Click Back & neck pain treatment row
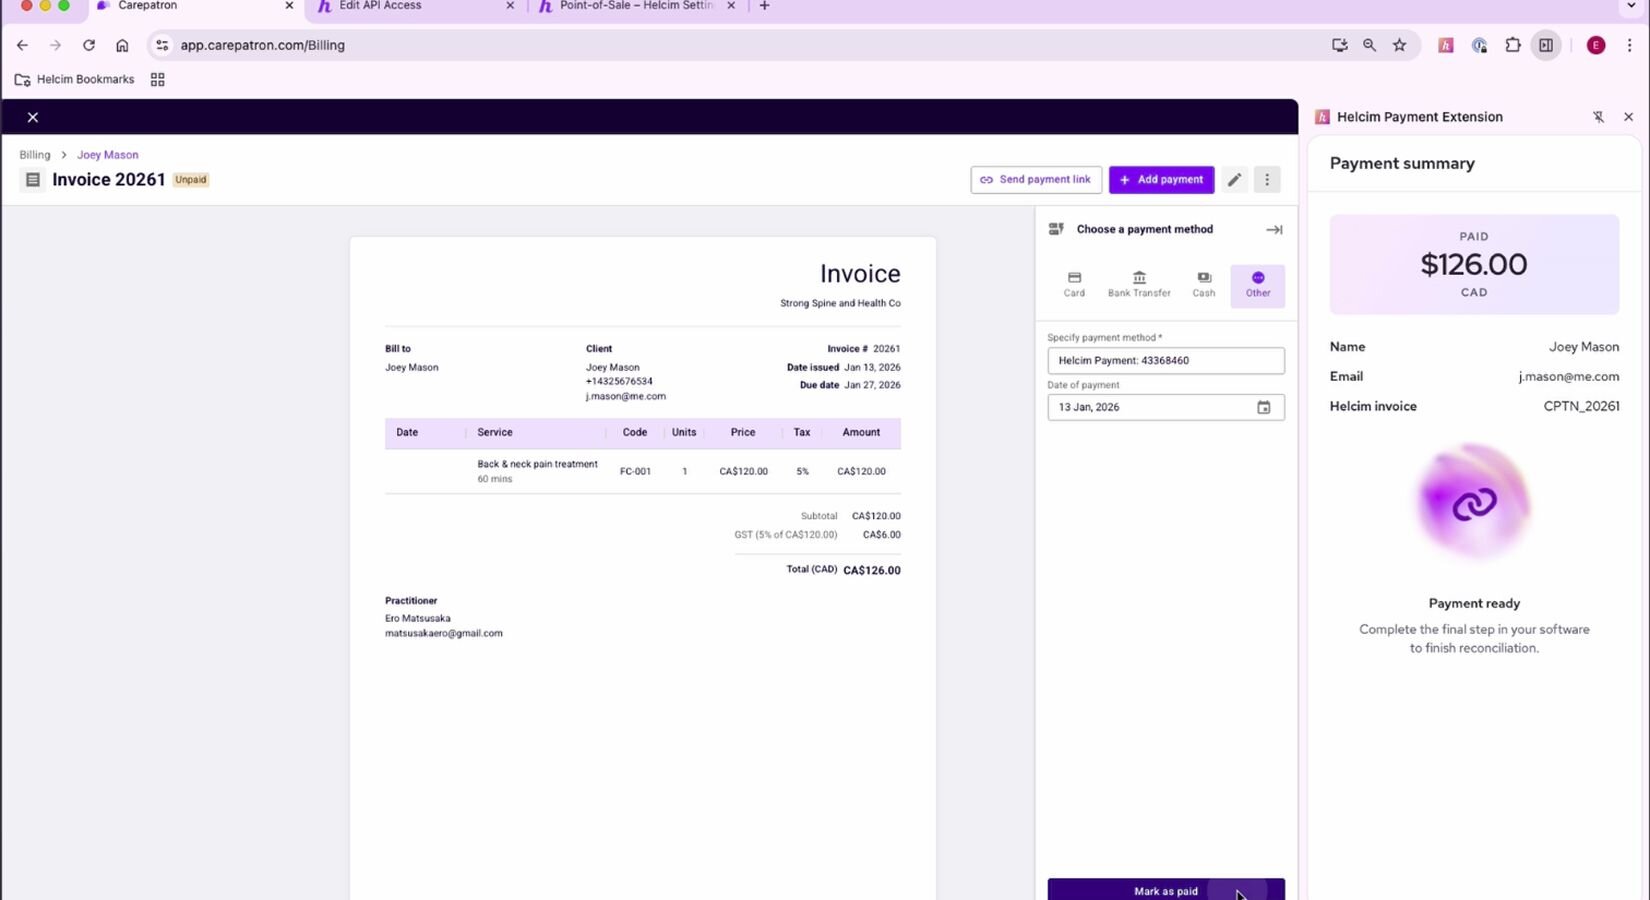The width and height of the screenshot is (1650, 900). point(643,471)
